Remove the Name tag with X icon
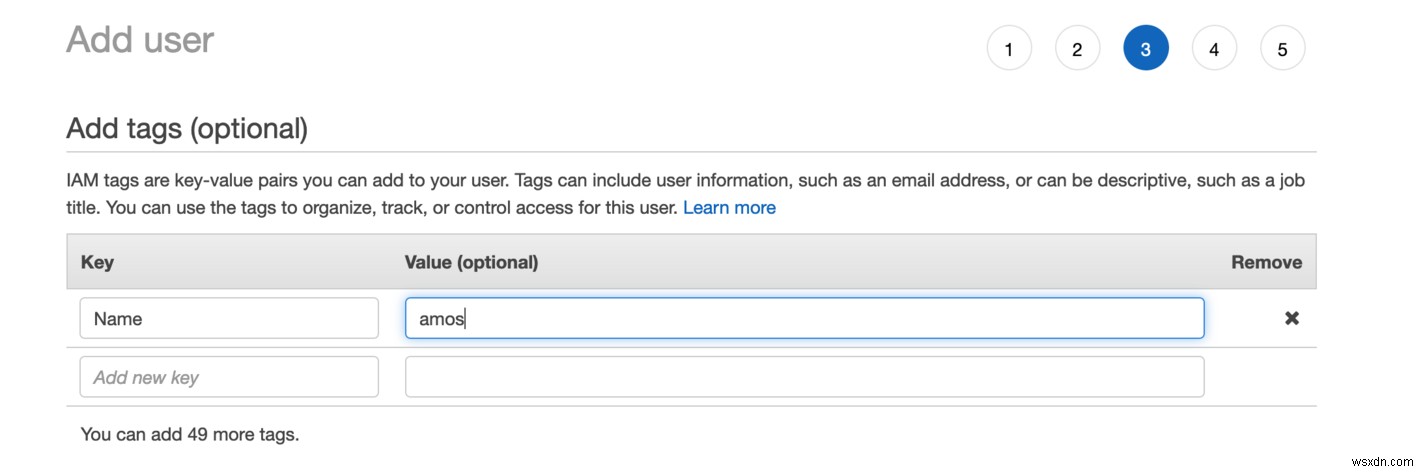Screen dimensions: 1425x472 tap(1291, 318)
